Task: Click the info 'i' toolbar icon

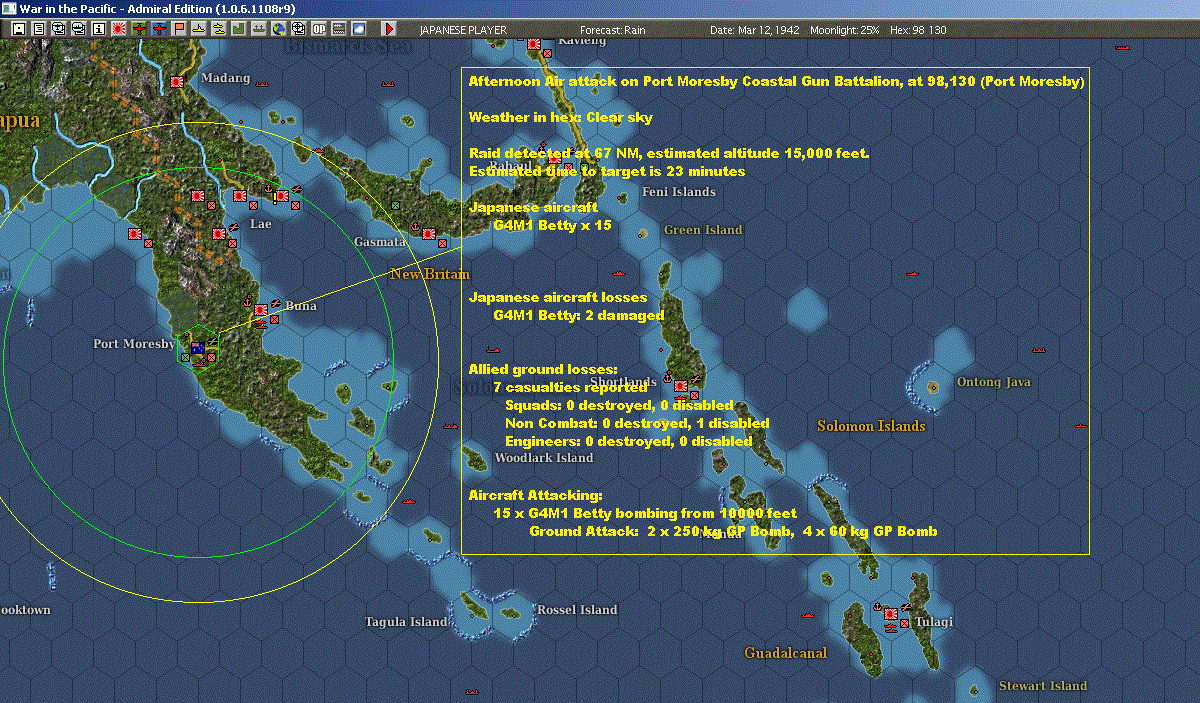Action: coord(98,29)
